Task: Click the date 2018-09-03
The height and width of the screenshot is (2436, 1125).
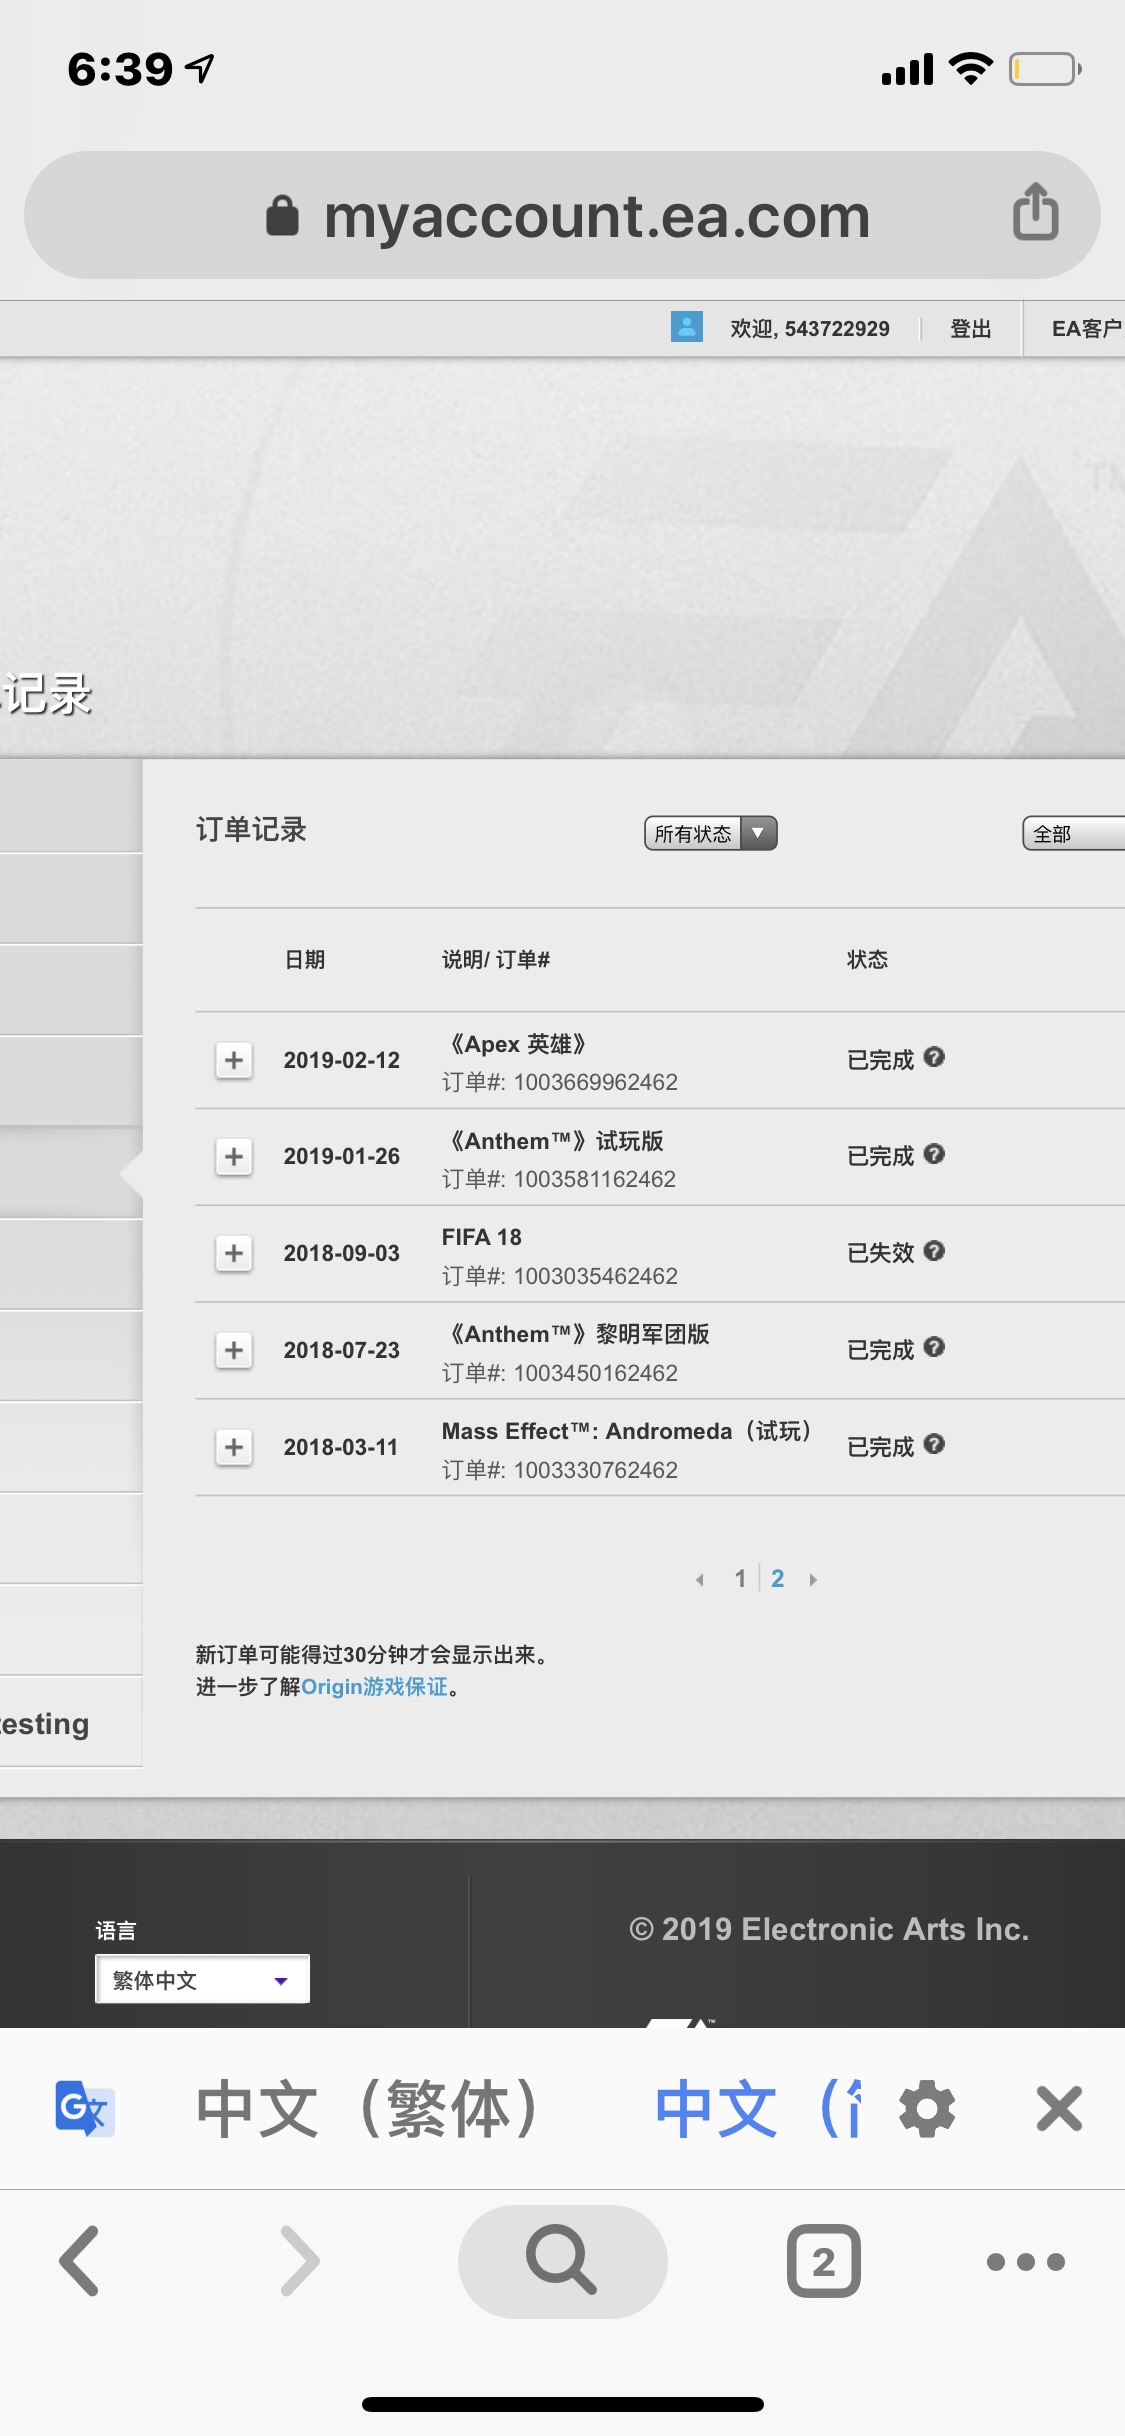Action: coord(341,1253)
